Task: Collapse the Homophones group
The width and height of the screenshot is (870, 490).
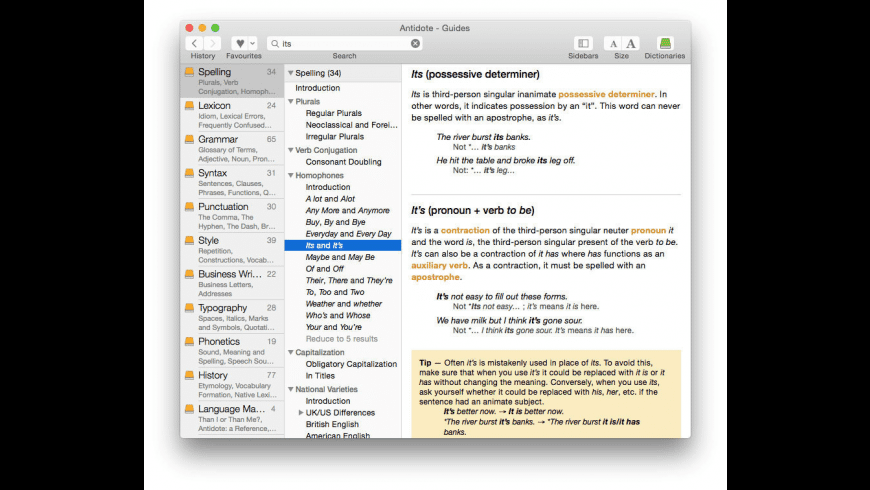Action: point(290,175)
